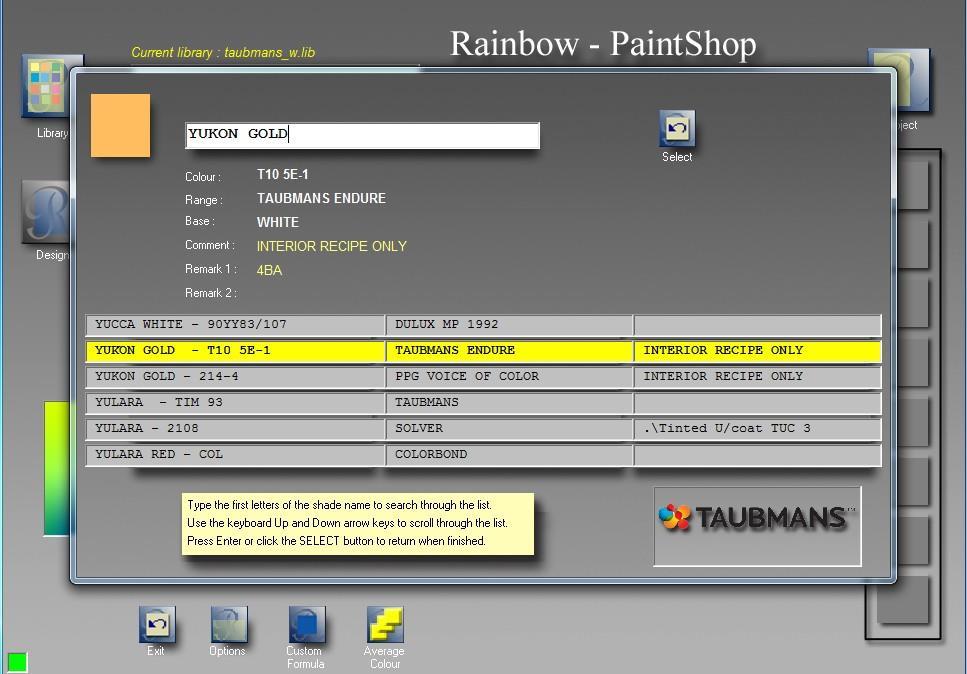Viewport: 967px width, 674px height.
Task: Click the DULUX MP 1992 cell
Action: (x=509, y=324)
